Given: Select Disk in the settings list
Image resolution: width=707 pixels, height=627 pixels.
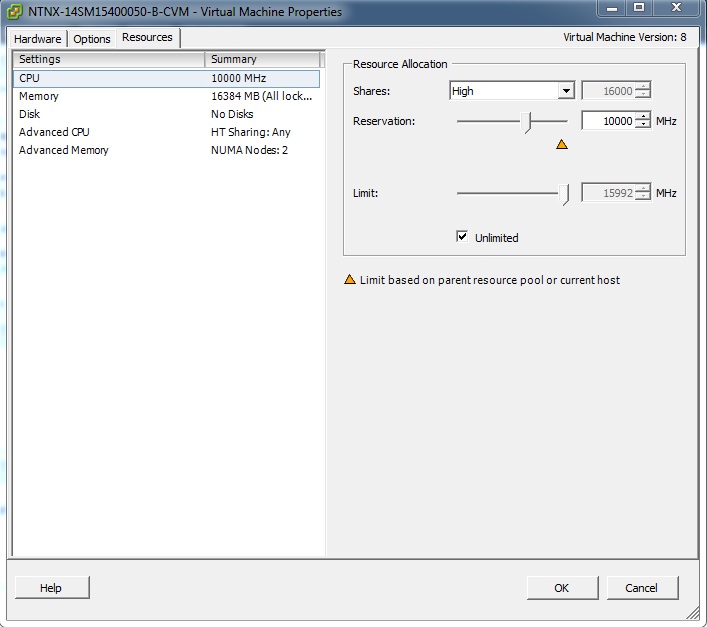Looking at the screenshot, I should pyautogui.click(x=30, y=114).
